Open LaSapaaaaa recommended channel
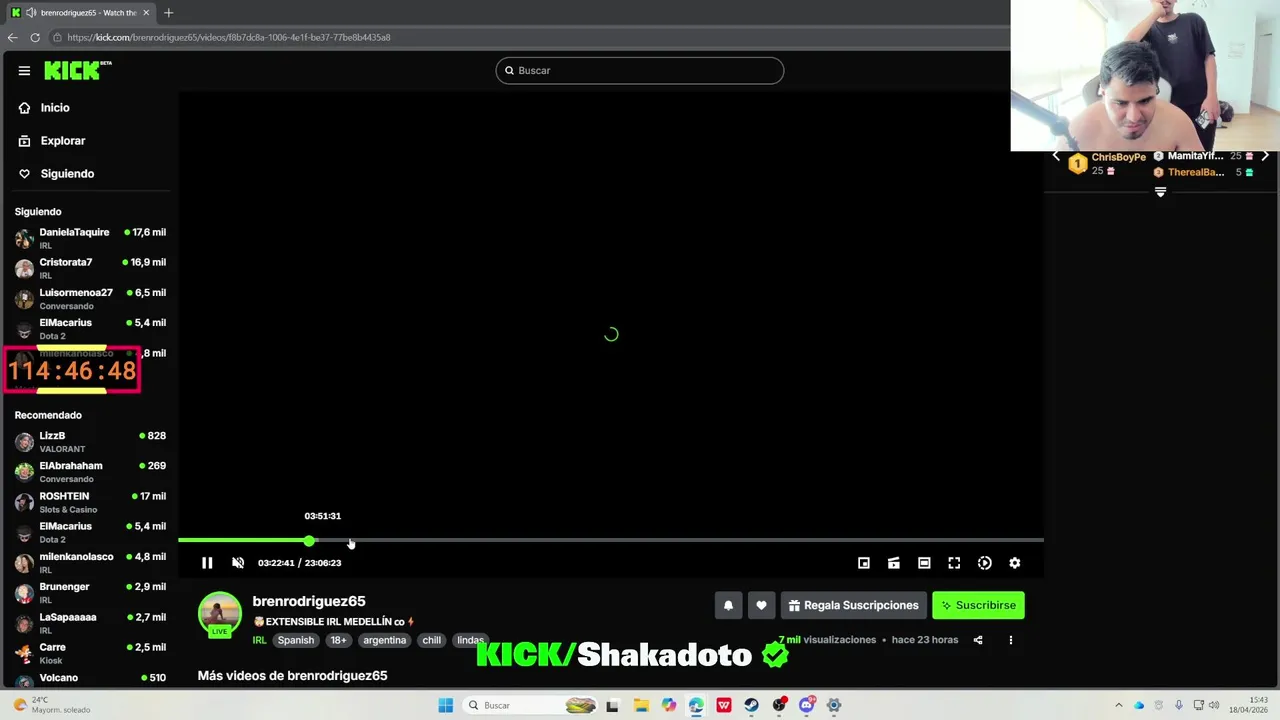The image size is (1280, 720). point(90,623)
